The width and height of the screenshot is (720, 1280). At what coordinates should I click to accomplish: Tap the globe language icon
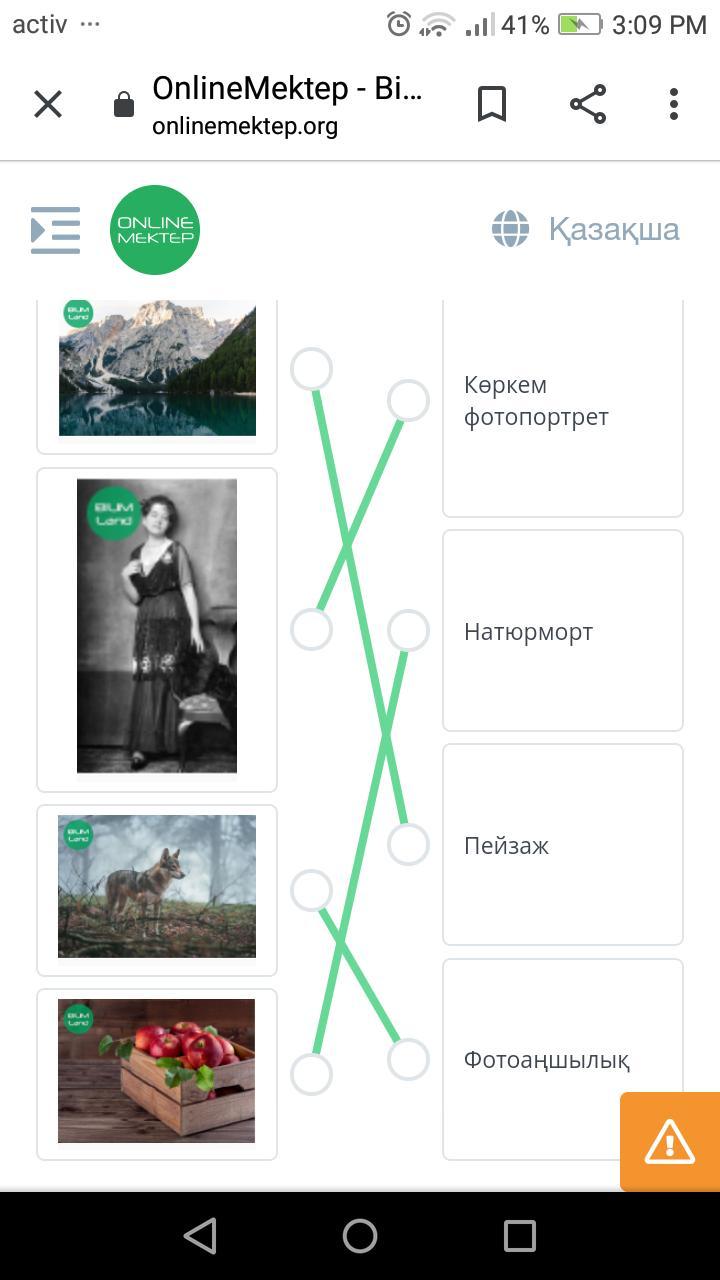coord(510,229)
